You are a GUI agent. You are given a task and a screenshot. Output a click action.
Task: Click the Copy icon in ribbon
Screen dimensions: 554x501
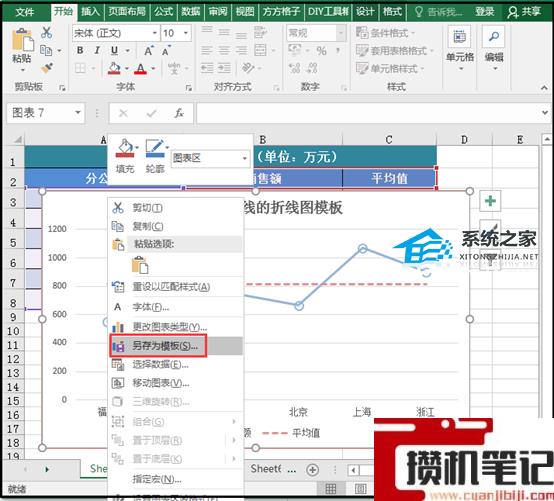46,50
